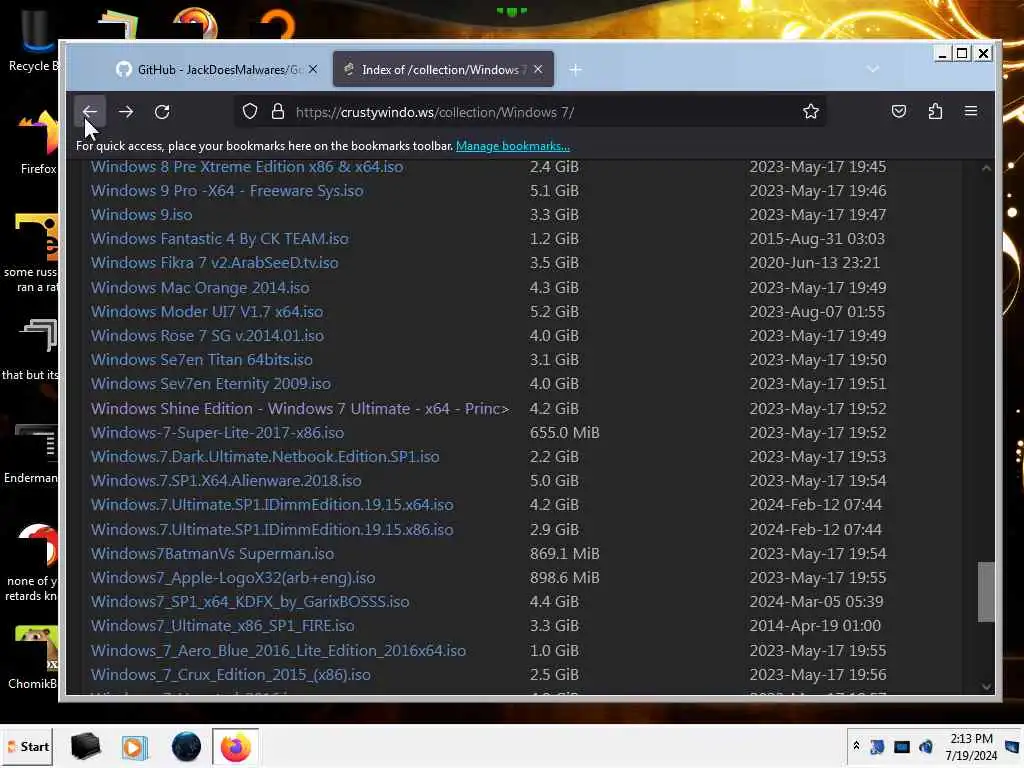Open the Pocket save icon
Screen dimensions: 1024x768
[899, 112]
